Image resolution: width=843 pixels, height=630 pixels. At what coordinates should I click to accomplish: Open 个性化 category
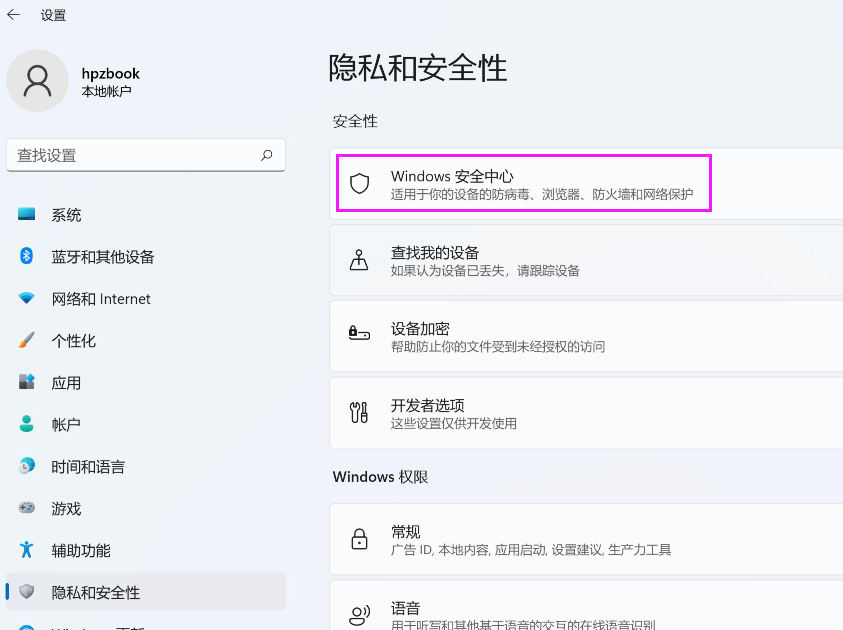146,341
